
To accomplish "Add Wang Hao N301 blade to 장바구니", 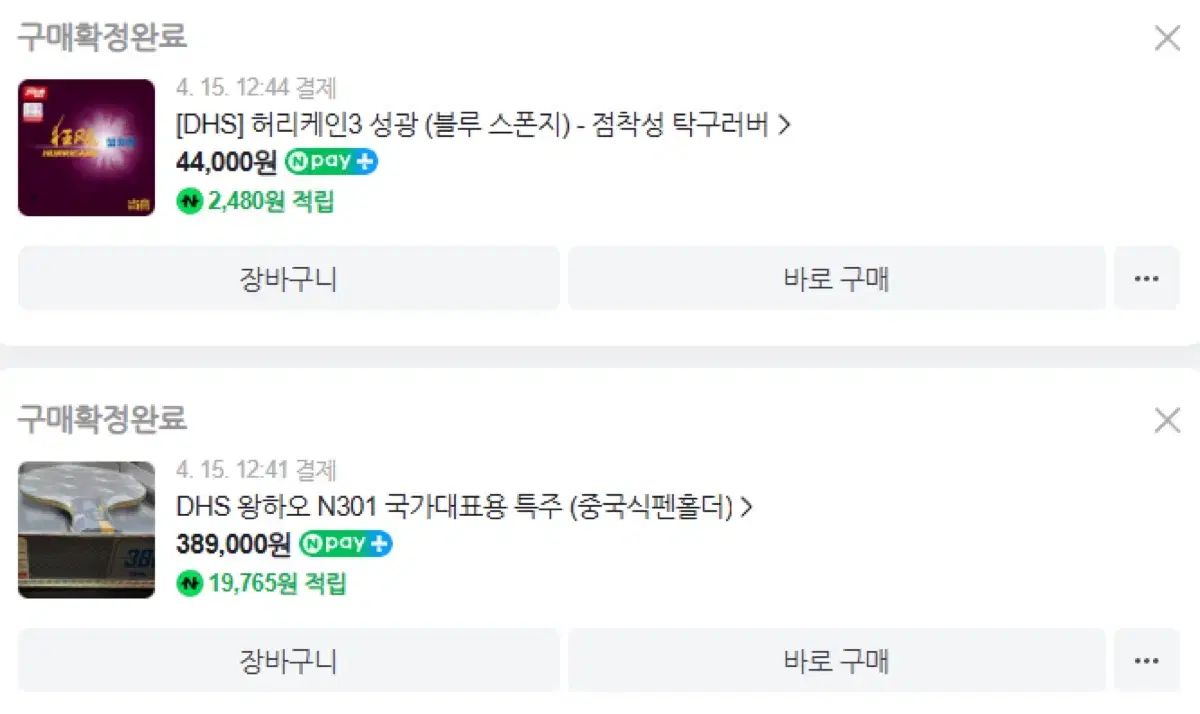I will click(288, 660).
